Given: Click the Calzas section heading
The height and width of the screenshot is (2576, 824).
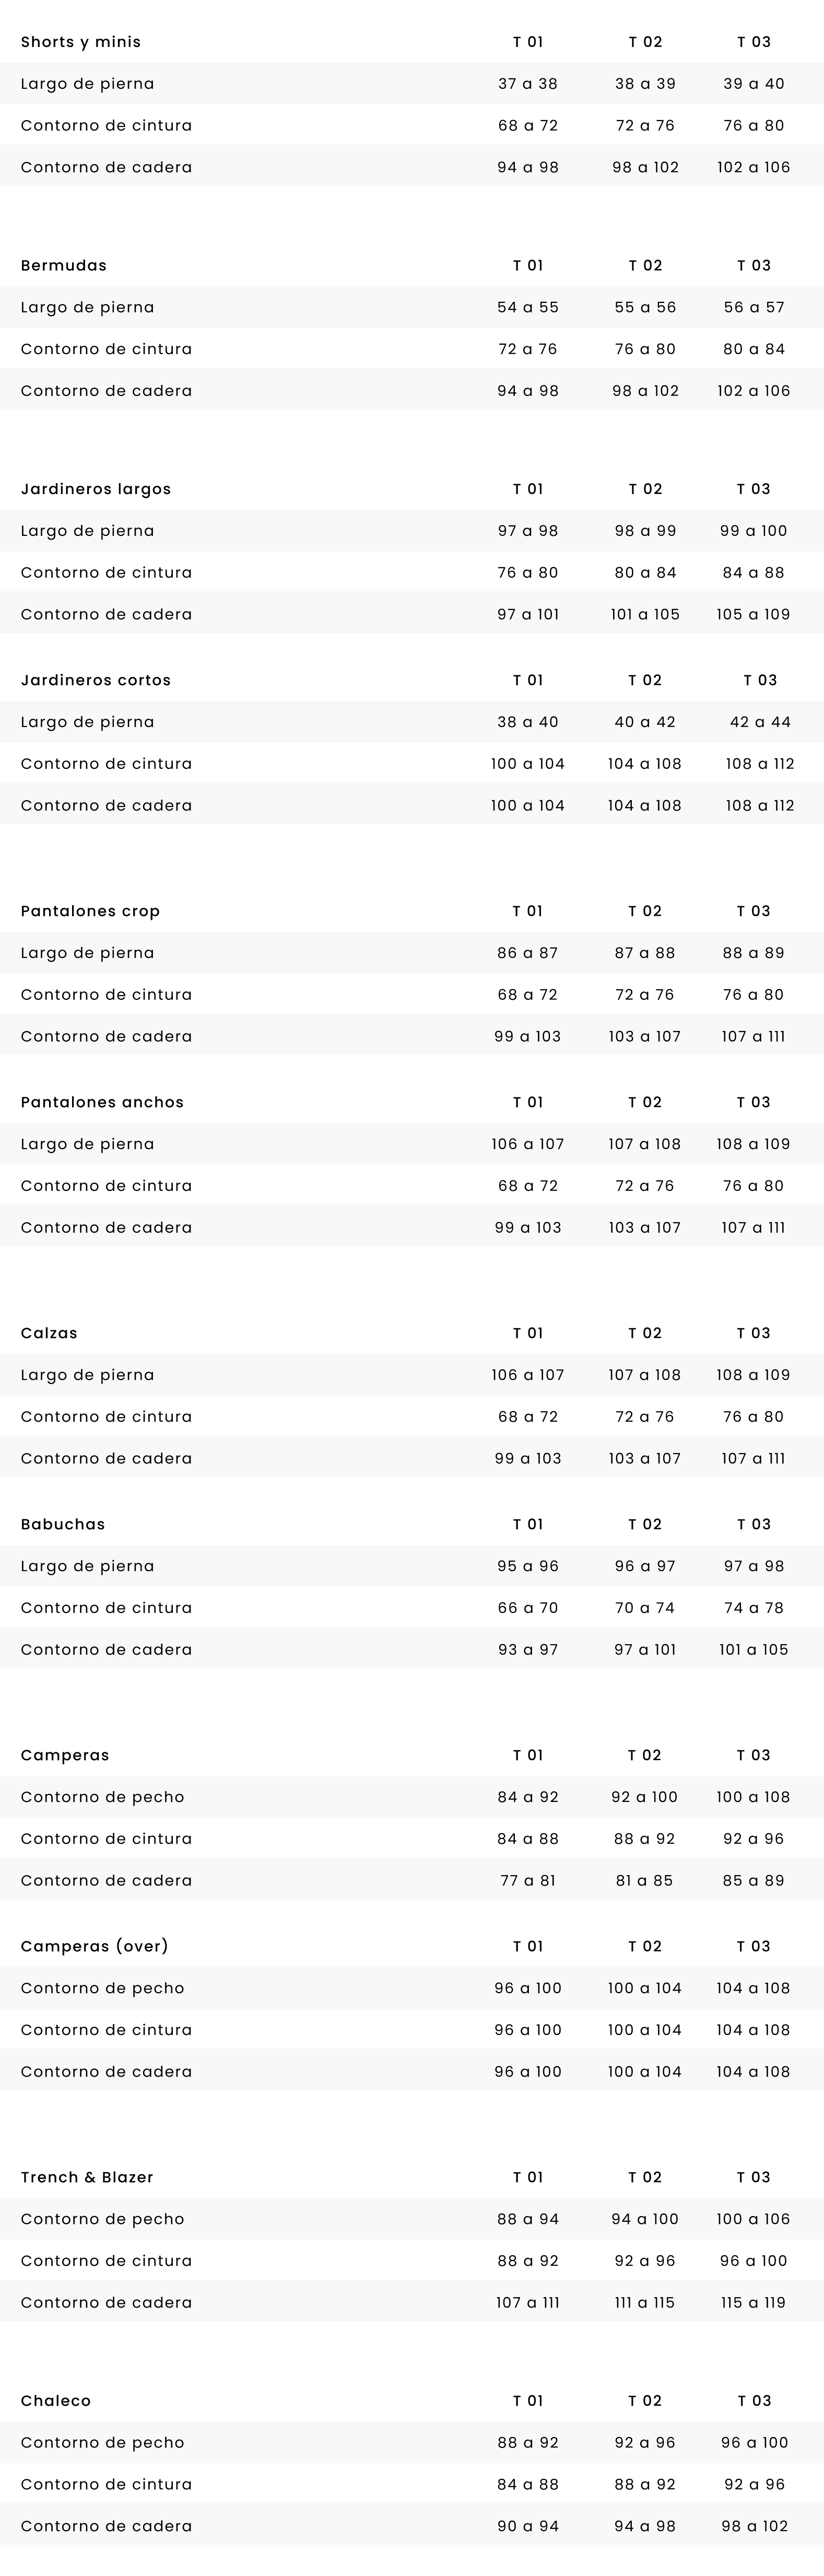Looking at the screenshot, I should [49, 1333].
